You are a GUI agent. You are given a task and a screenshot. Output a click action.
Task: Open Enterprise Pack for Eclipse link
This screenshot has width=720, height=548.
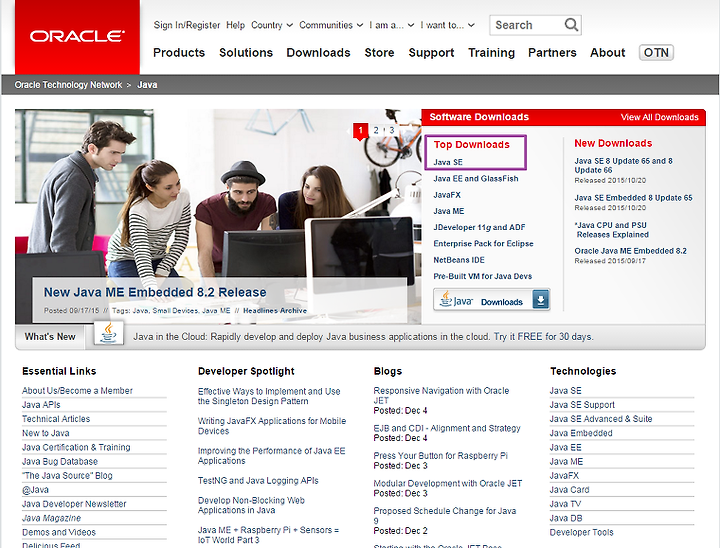point(484,244)
